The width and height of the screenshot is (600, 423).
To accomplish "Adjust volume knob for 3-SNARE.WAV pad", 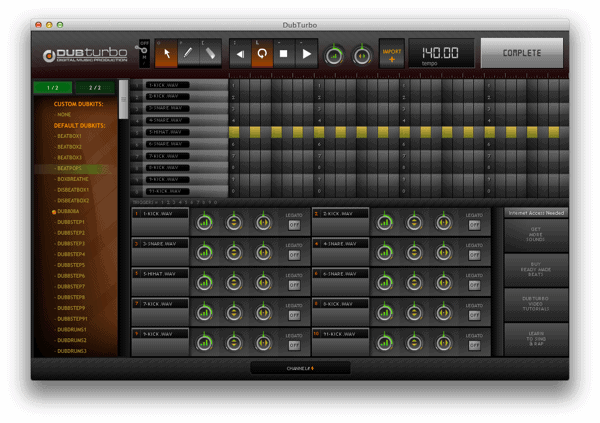I will point(205,254).
